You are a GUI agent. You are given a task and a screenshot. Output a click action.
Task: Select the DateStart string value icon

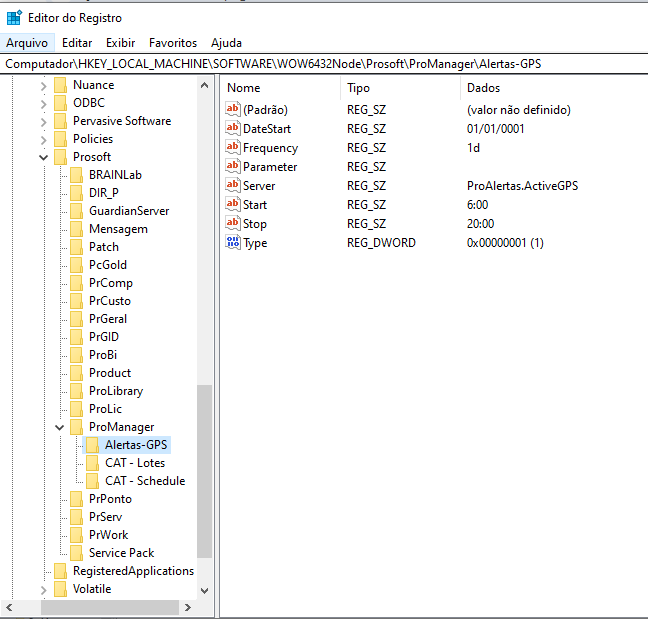[233, 129]
